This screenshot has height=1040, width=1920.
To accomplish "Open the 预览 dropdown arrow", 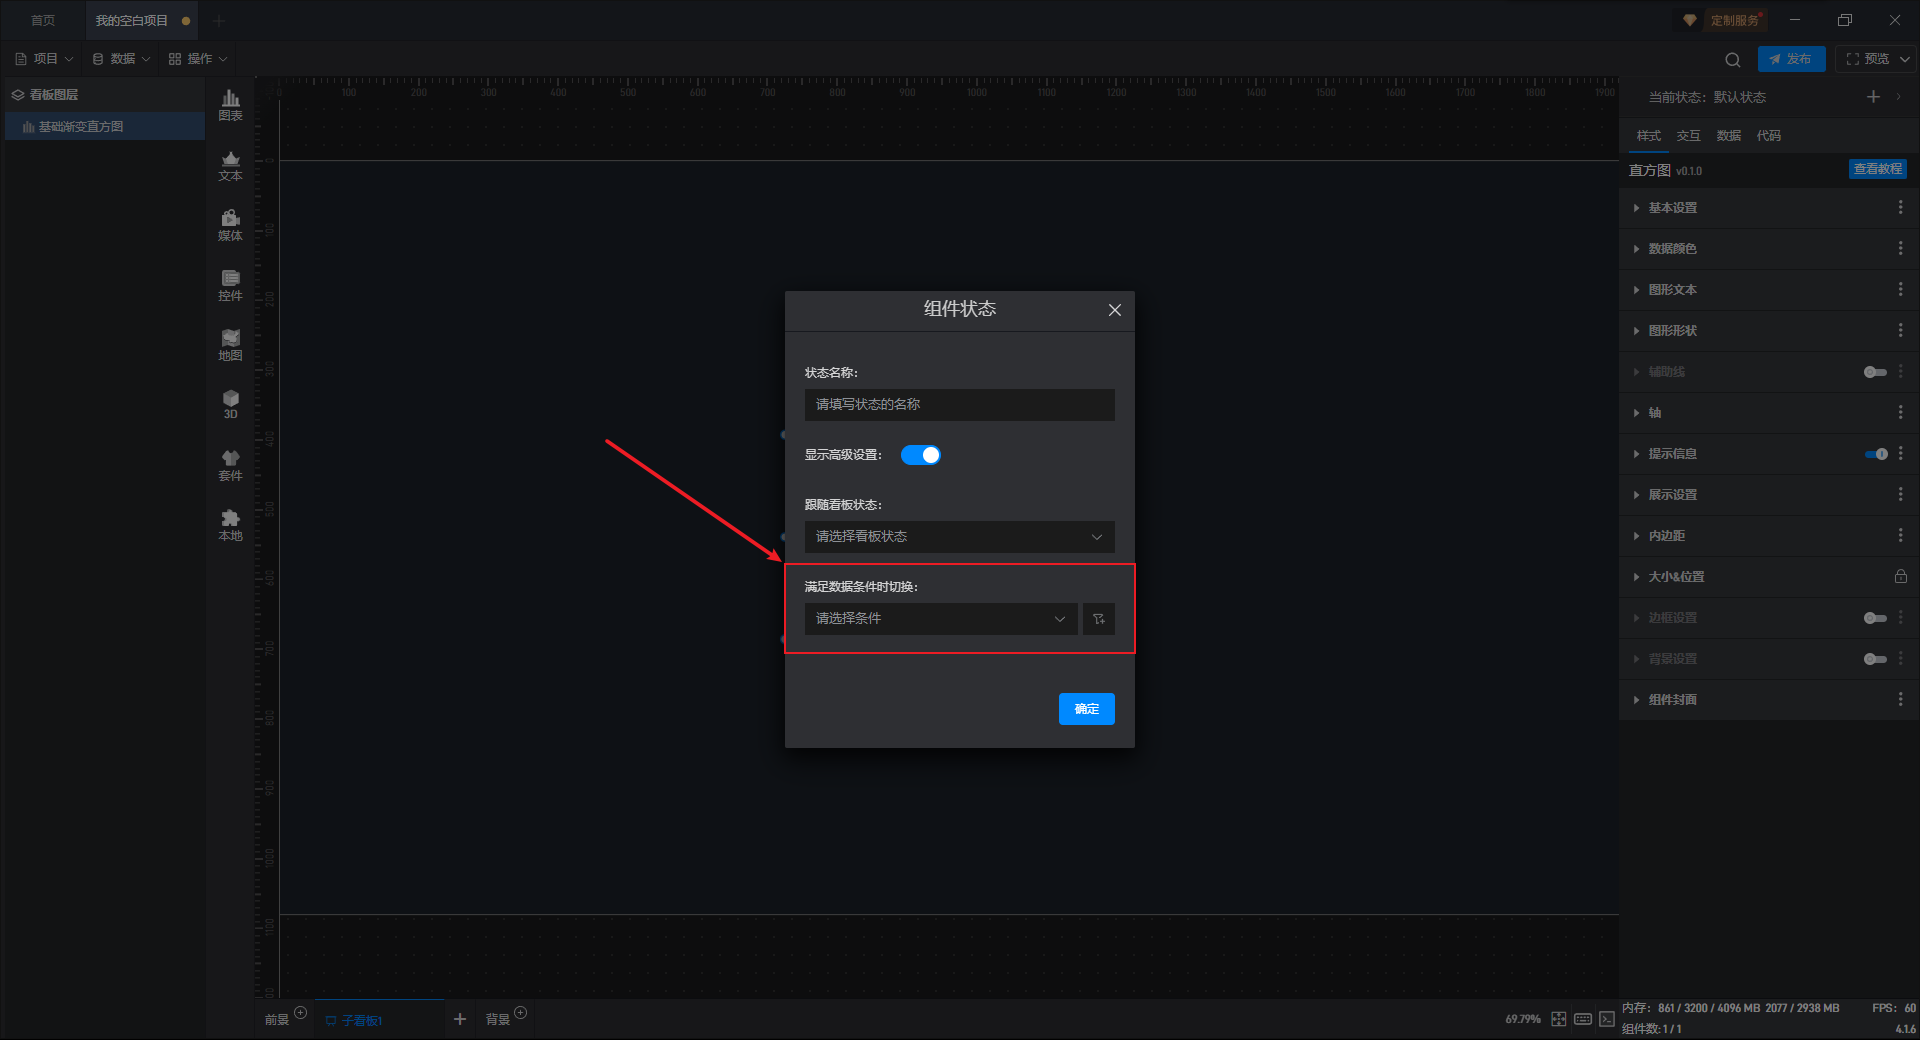I will (1905, 59).
